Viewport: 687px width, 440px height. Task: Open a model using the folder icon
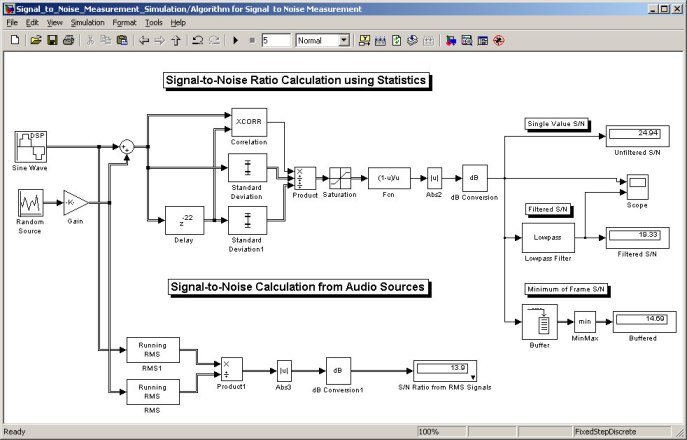click(35, 40)
